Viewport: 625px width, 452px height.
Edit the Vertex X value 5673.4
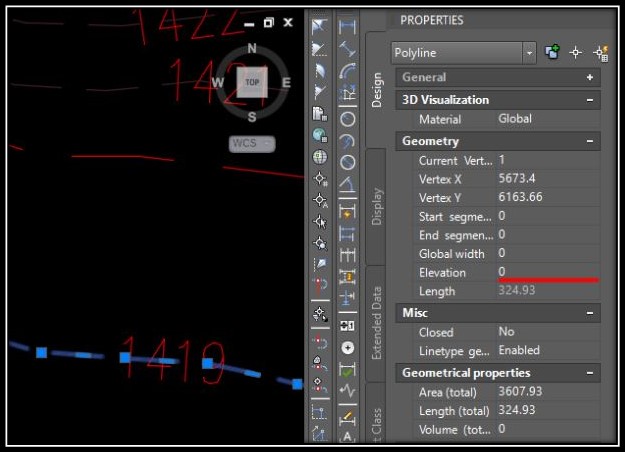point(548,179)
